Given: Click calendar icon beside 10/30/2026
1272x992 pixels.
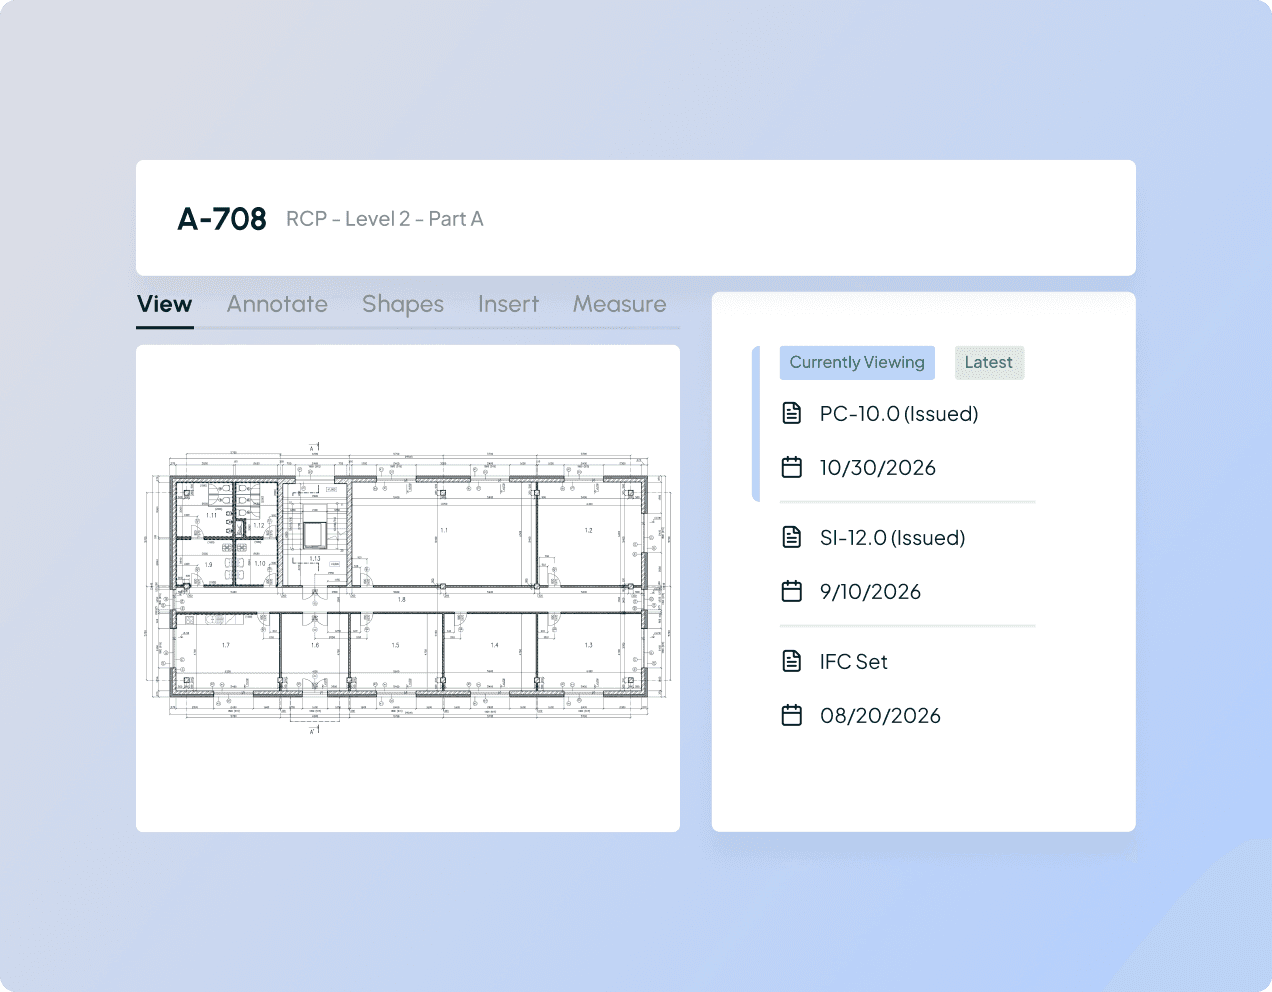Looking at the screenshot, I should (x=792, y=467).
